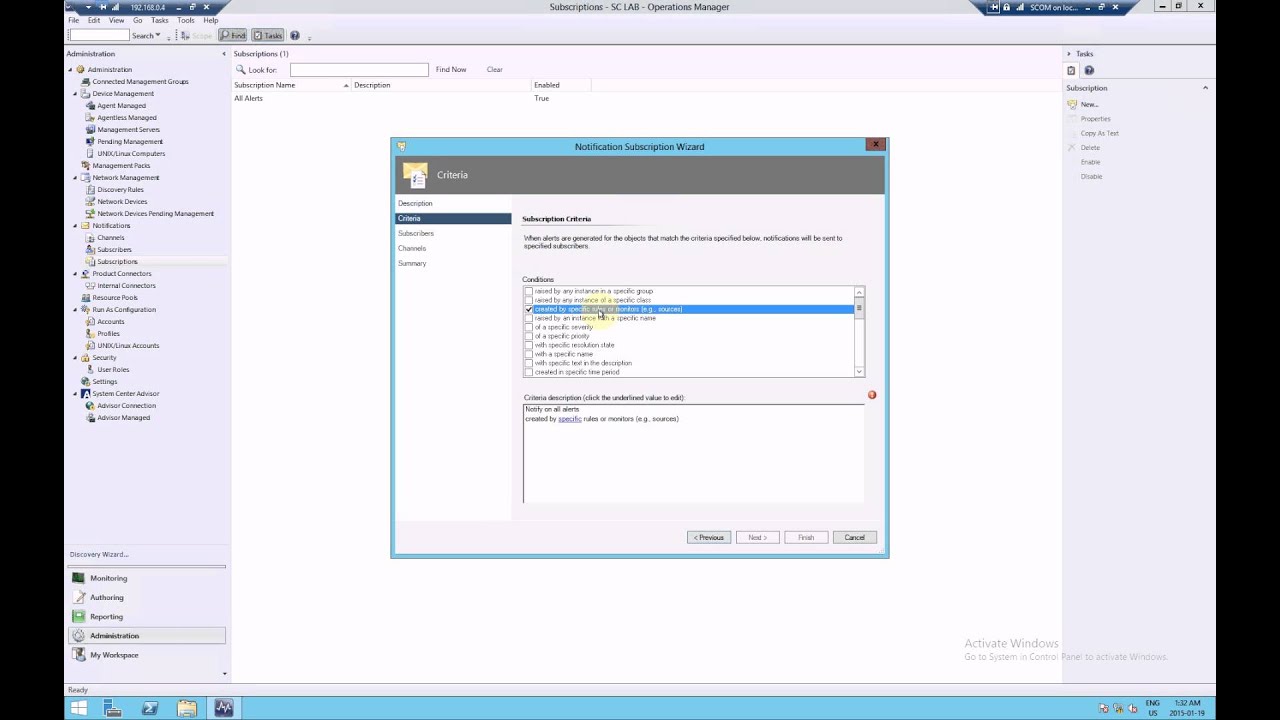The width and height of the screenshot is (1280, 720).
Task: Check the 'of a specific priority' condition
Action: click(x=529, y=336)
